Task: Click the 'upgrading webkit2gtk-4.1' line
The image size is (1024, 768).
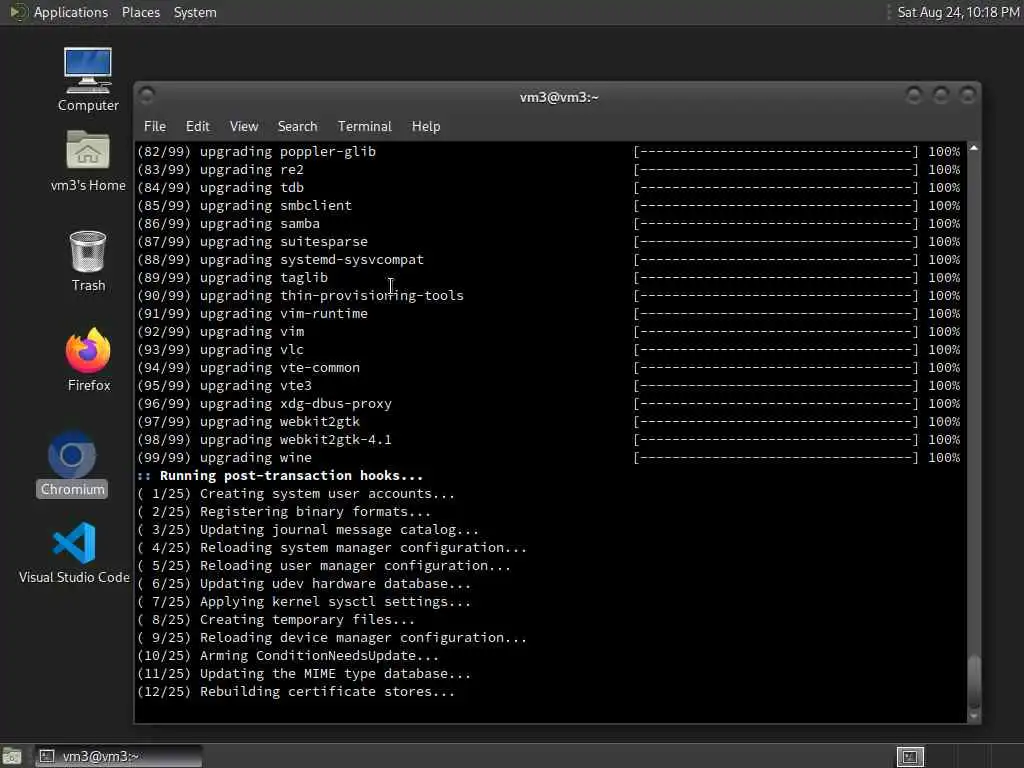Action: 264,440
